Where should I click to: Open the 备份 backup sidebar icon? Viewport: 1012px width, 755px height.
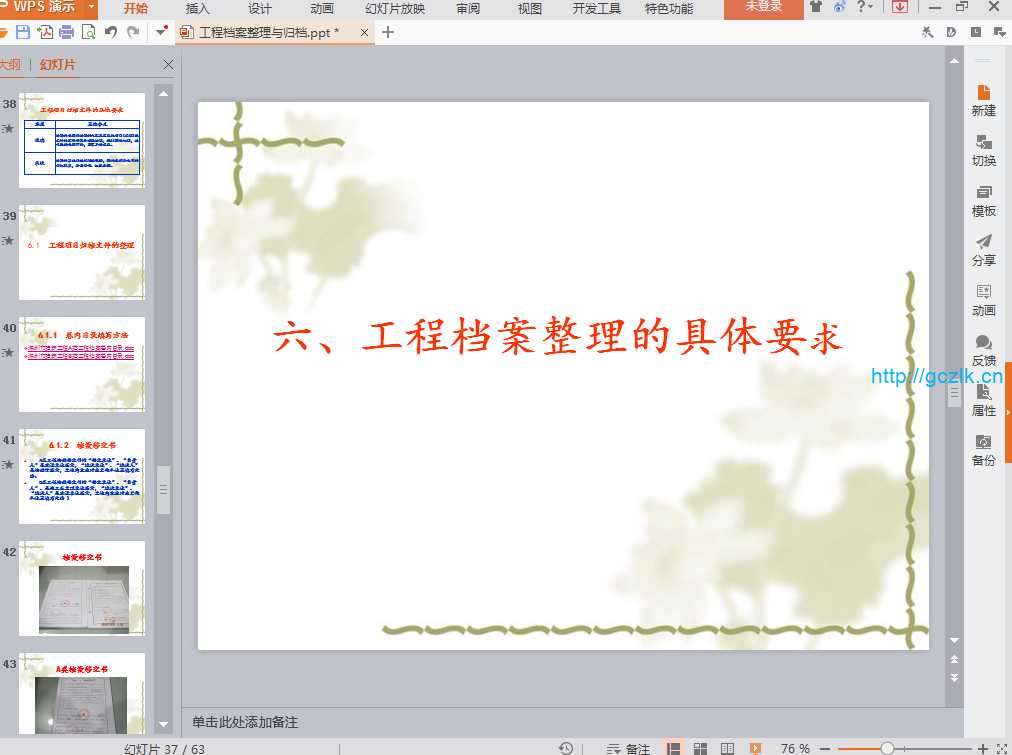pyautogui.click(x=983, y=449)
